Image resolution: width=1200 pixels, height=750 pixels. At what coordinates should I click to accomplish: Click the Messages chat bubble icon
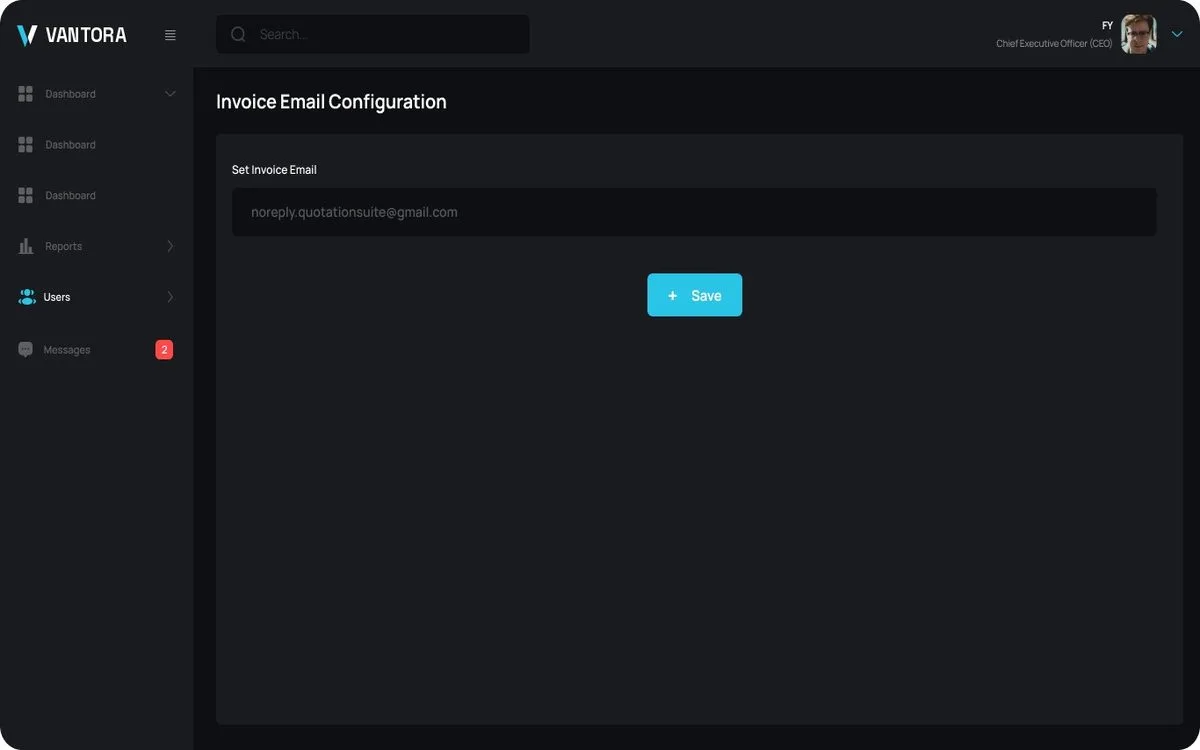(x=26, y=350)
